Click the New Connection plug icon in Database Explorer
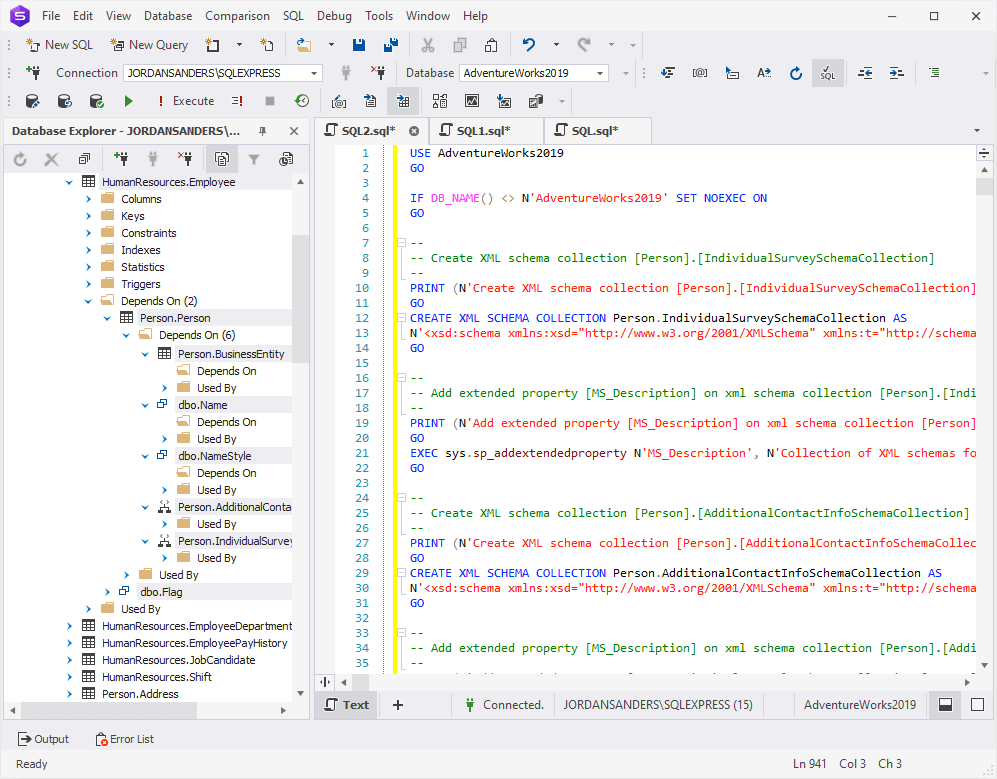The width and height of the screenshot is (997, 779). (121, 159)
